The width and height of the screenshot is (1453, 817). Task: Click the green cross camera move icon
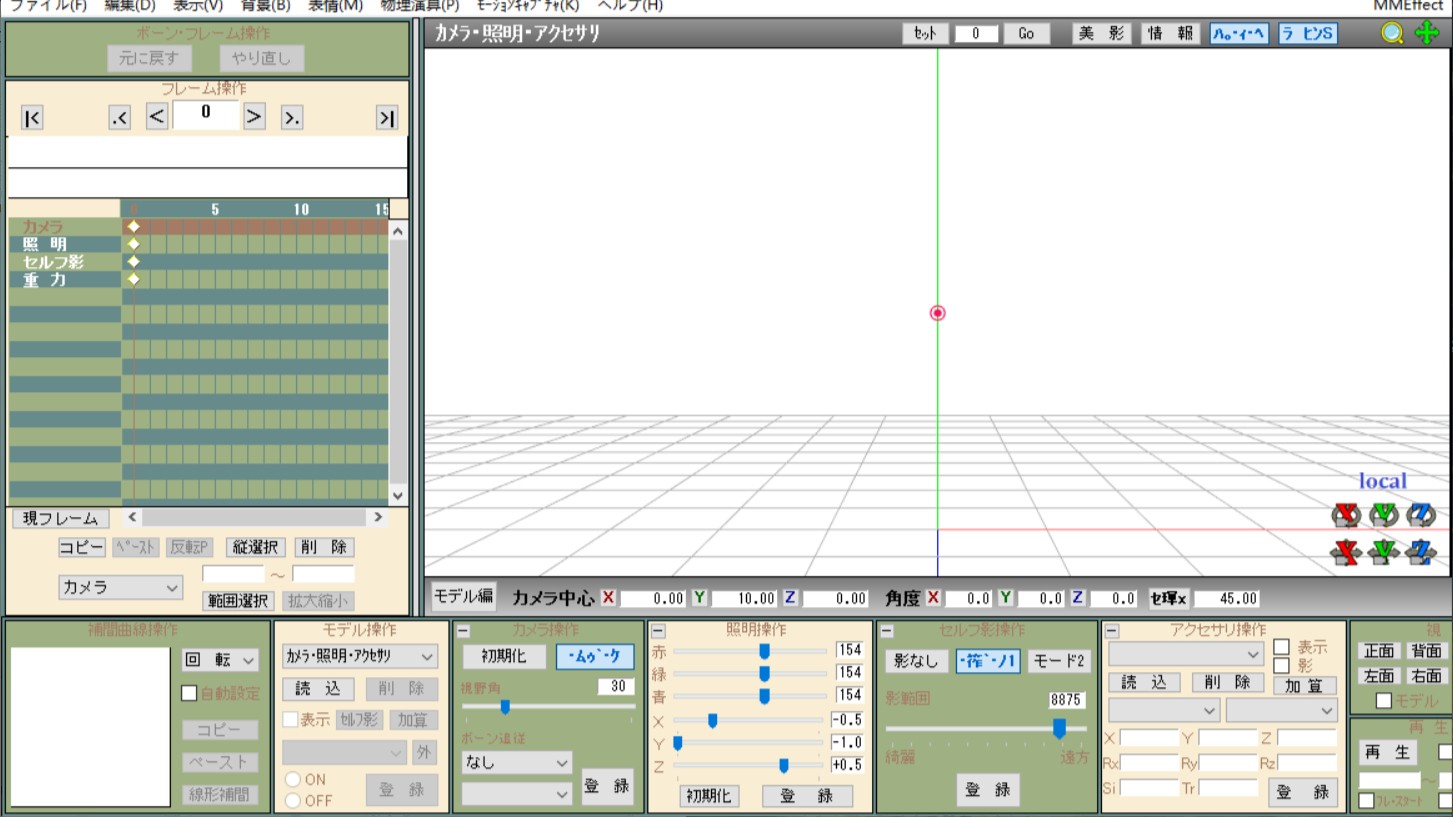tap(1427, 33)
